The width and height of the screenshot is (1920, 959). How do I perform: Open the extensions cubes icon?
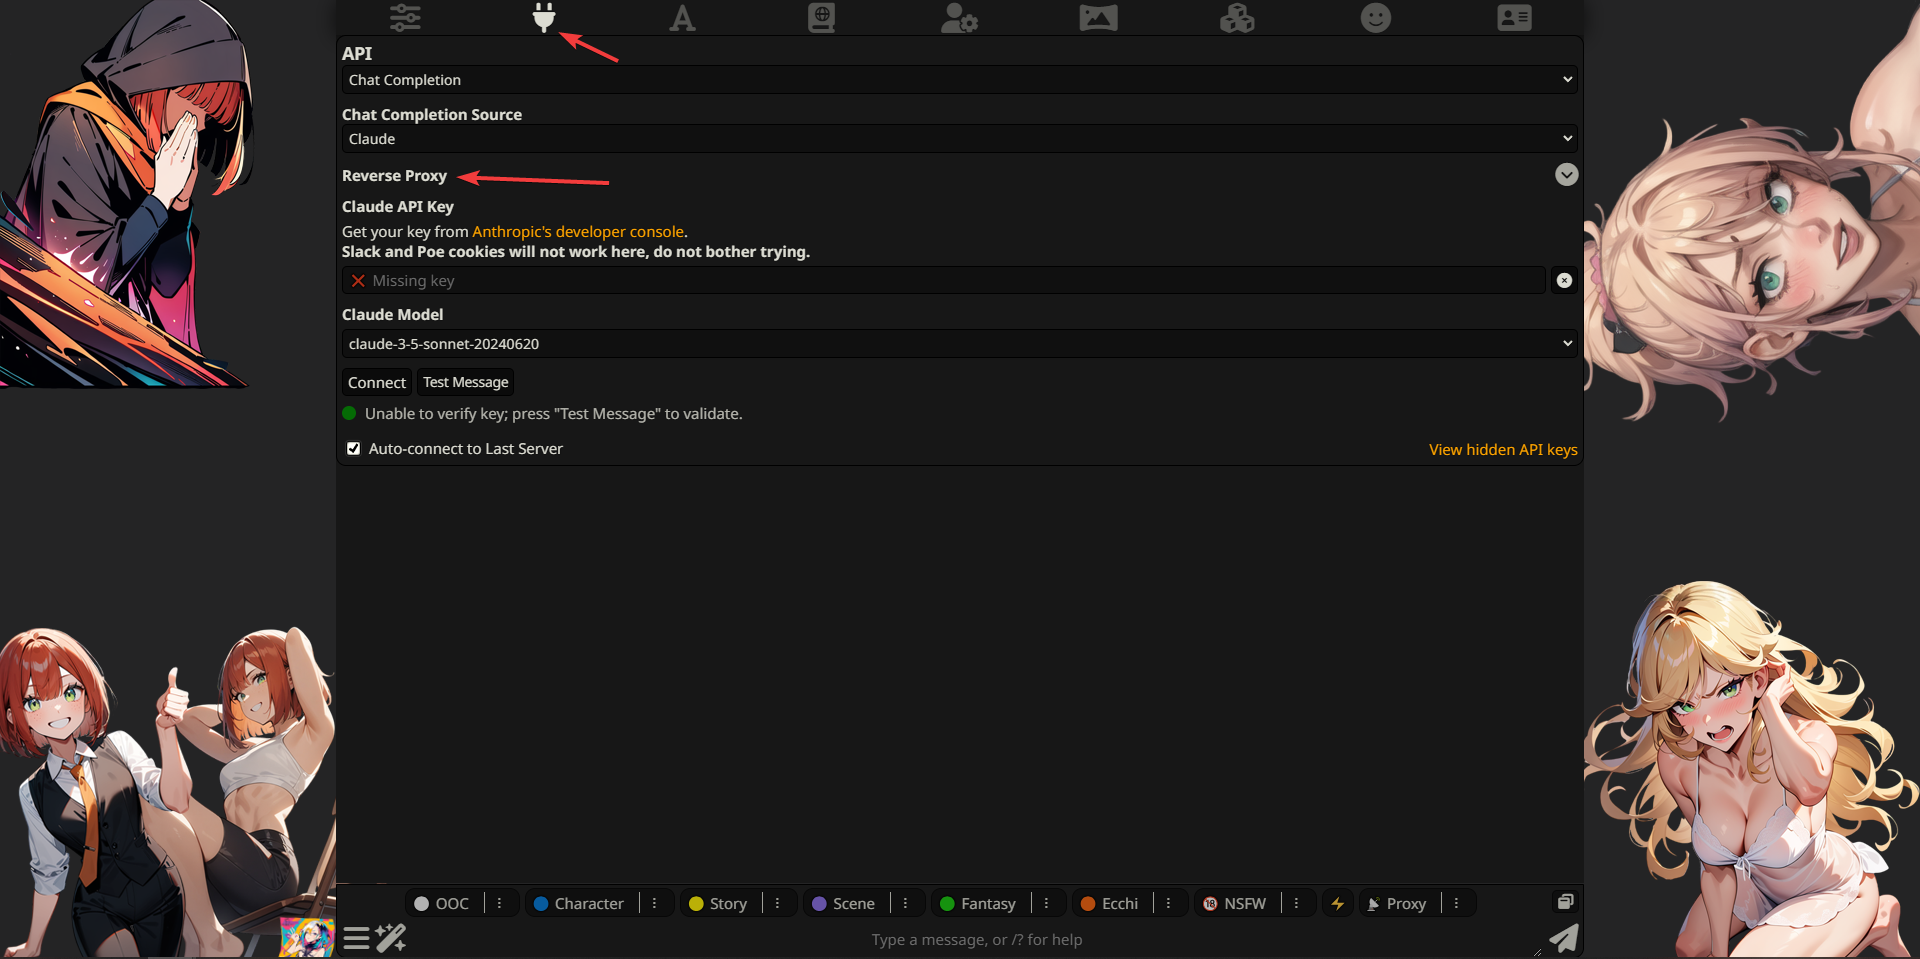click(x=1237, y=18)
